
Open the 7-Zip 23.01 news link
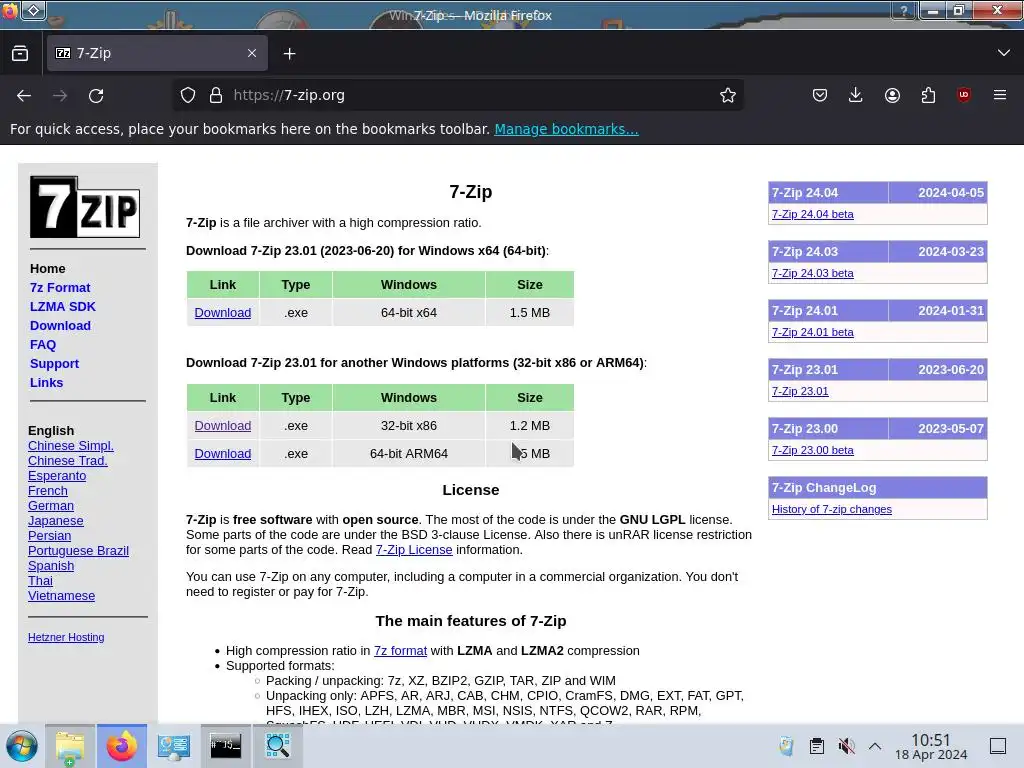coord(800,391)
